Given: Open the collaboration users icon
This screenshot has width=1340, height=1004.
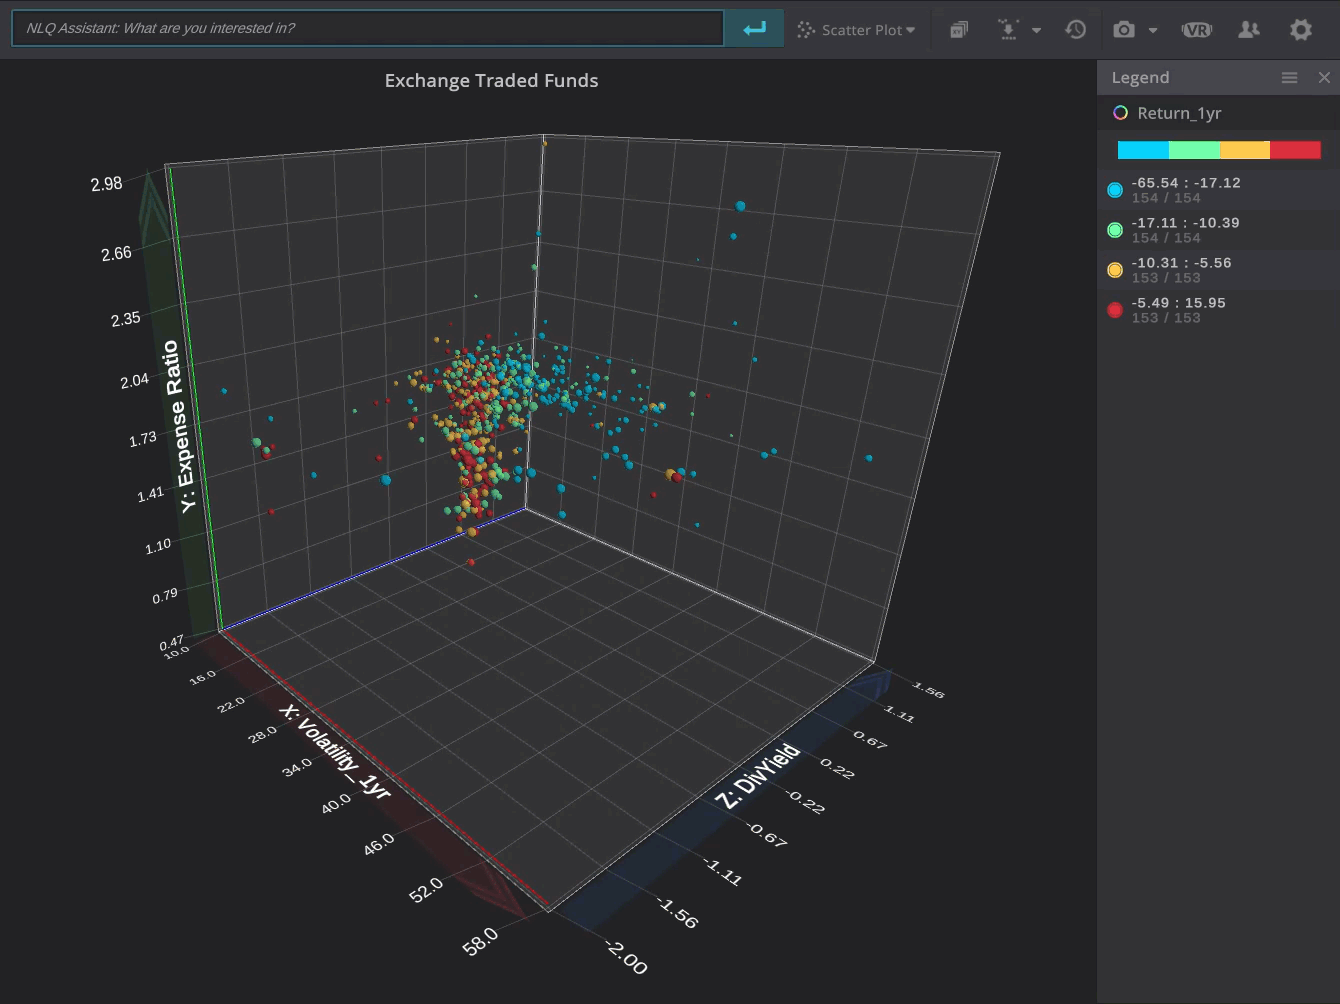Looking at the screenshot, I should (1248, 30).
